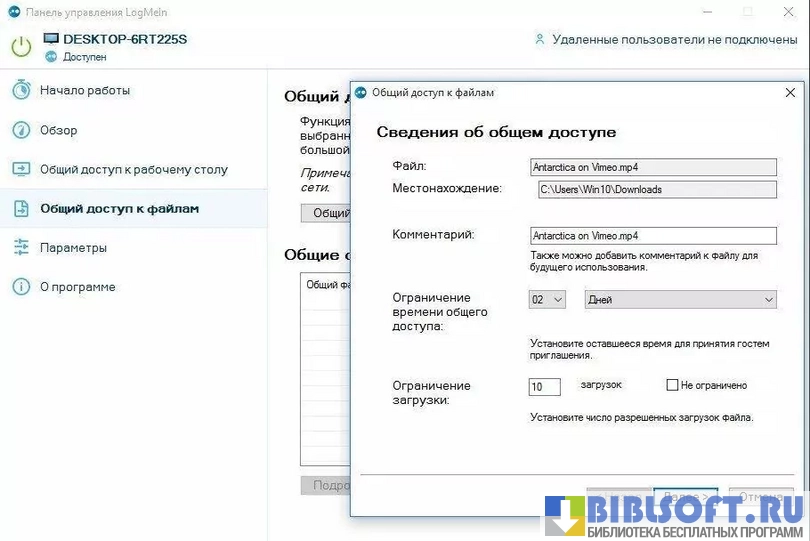
Task: Click the remote users person icon
Action: tap(540, 40)
